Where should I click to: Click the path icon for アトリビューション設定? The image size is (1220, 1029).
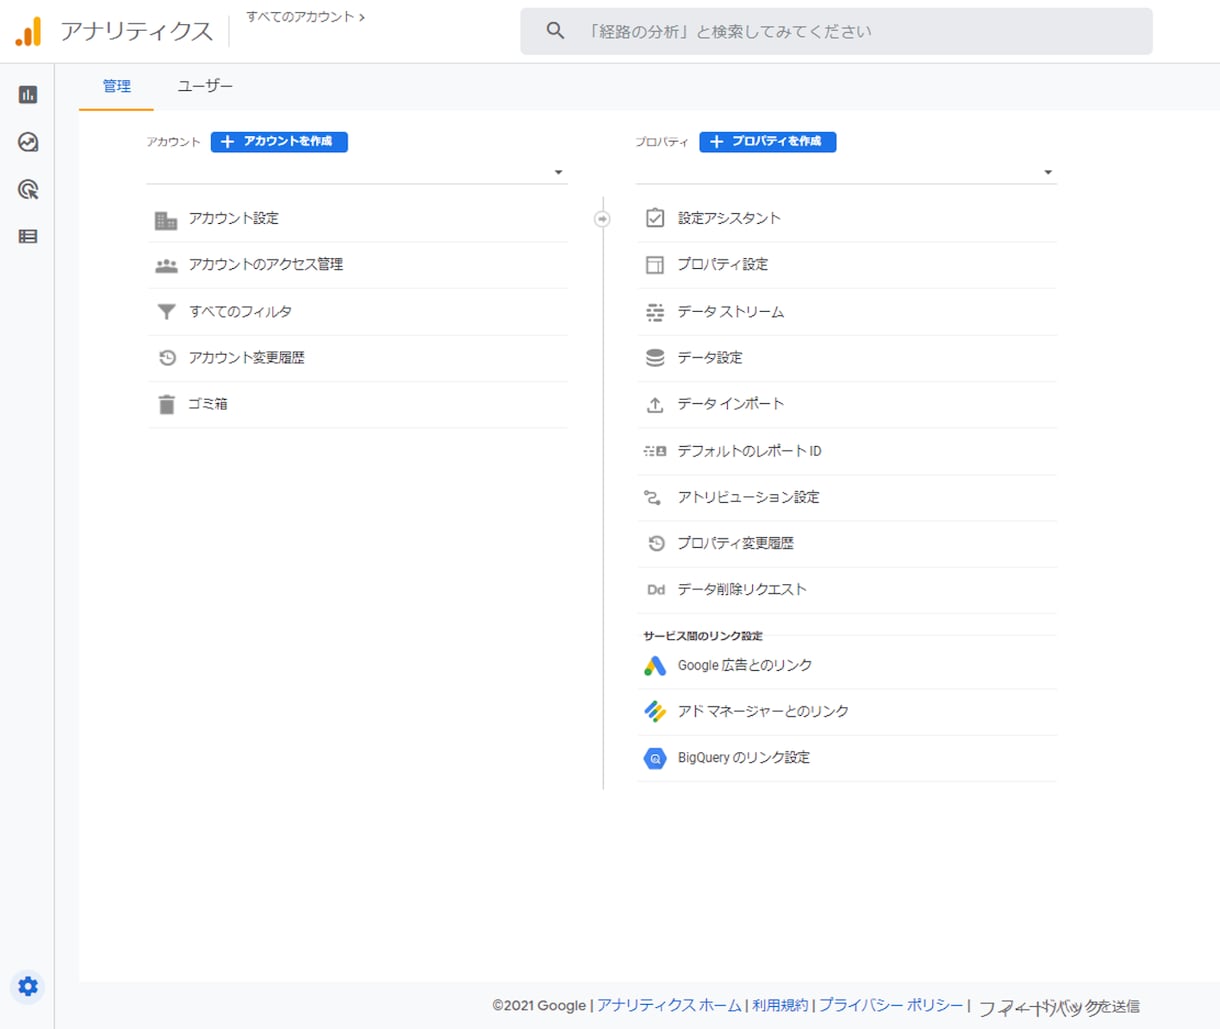pos(653,497)
